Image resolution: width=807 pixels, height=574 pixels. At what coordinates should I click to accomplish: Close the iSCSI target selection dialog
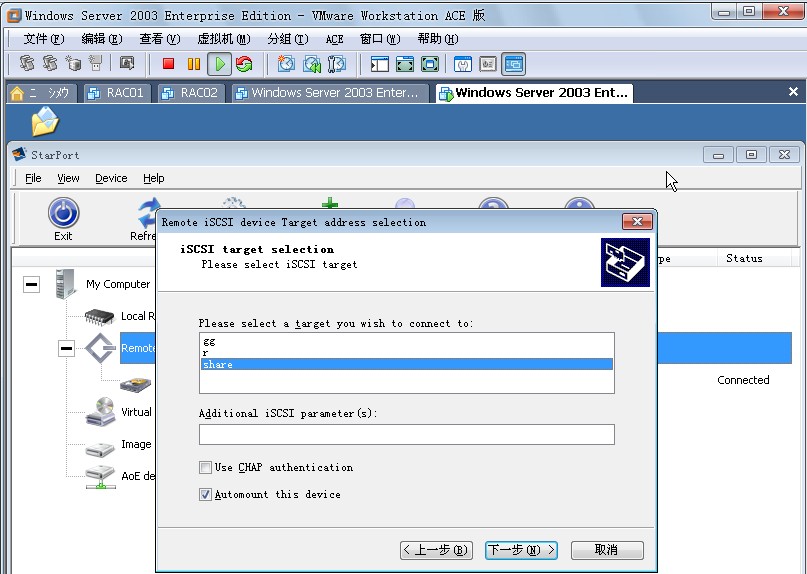click(x=637, y=221)
